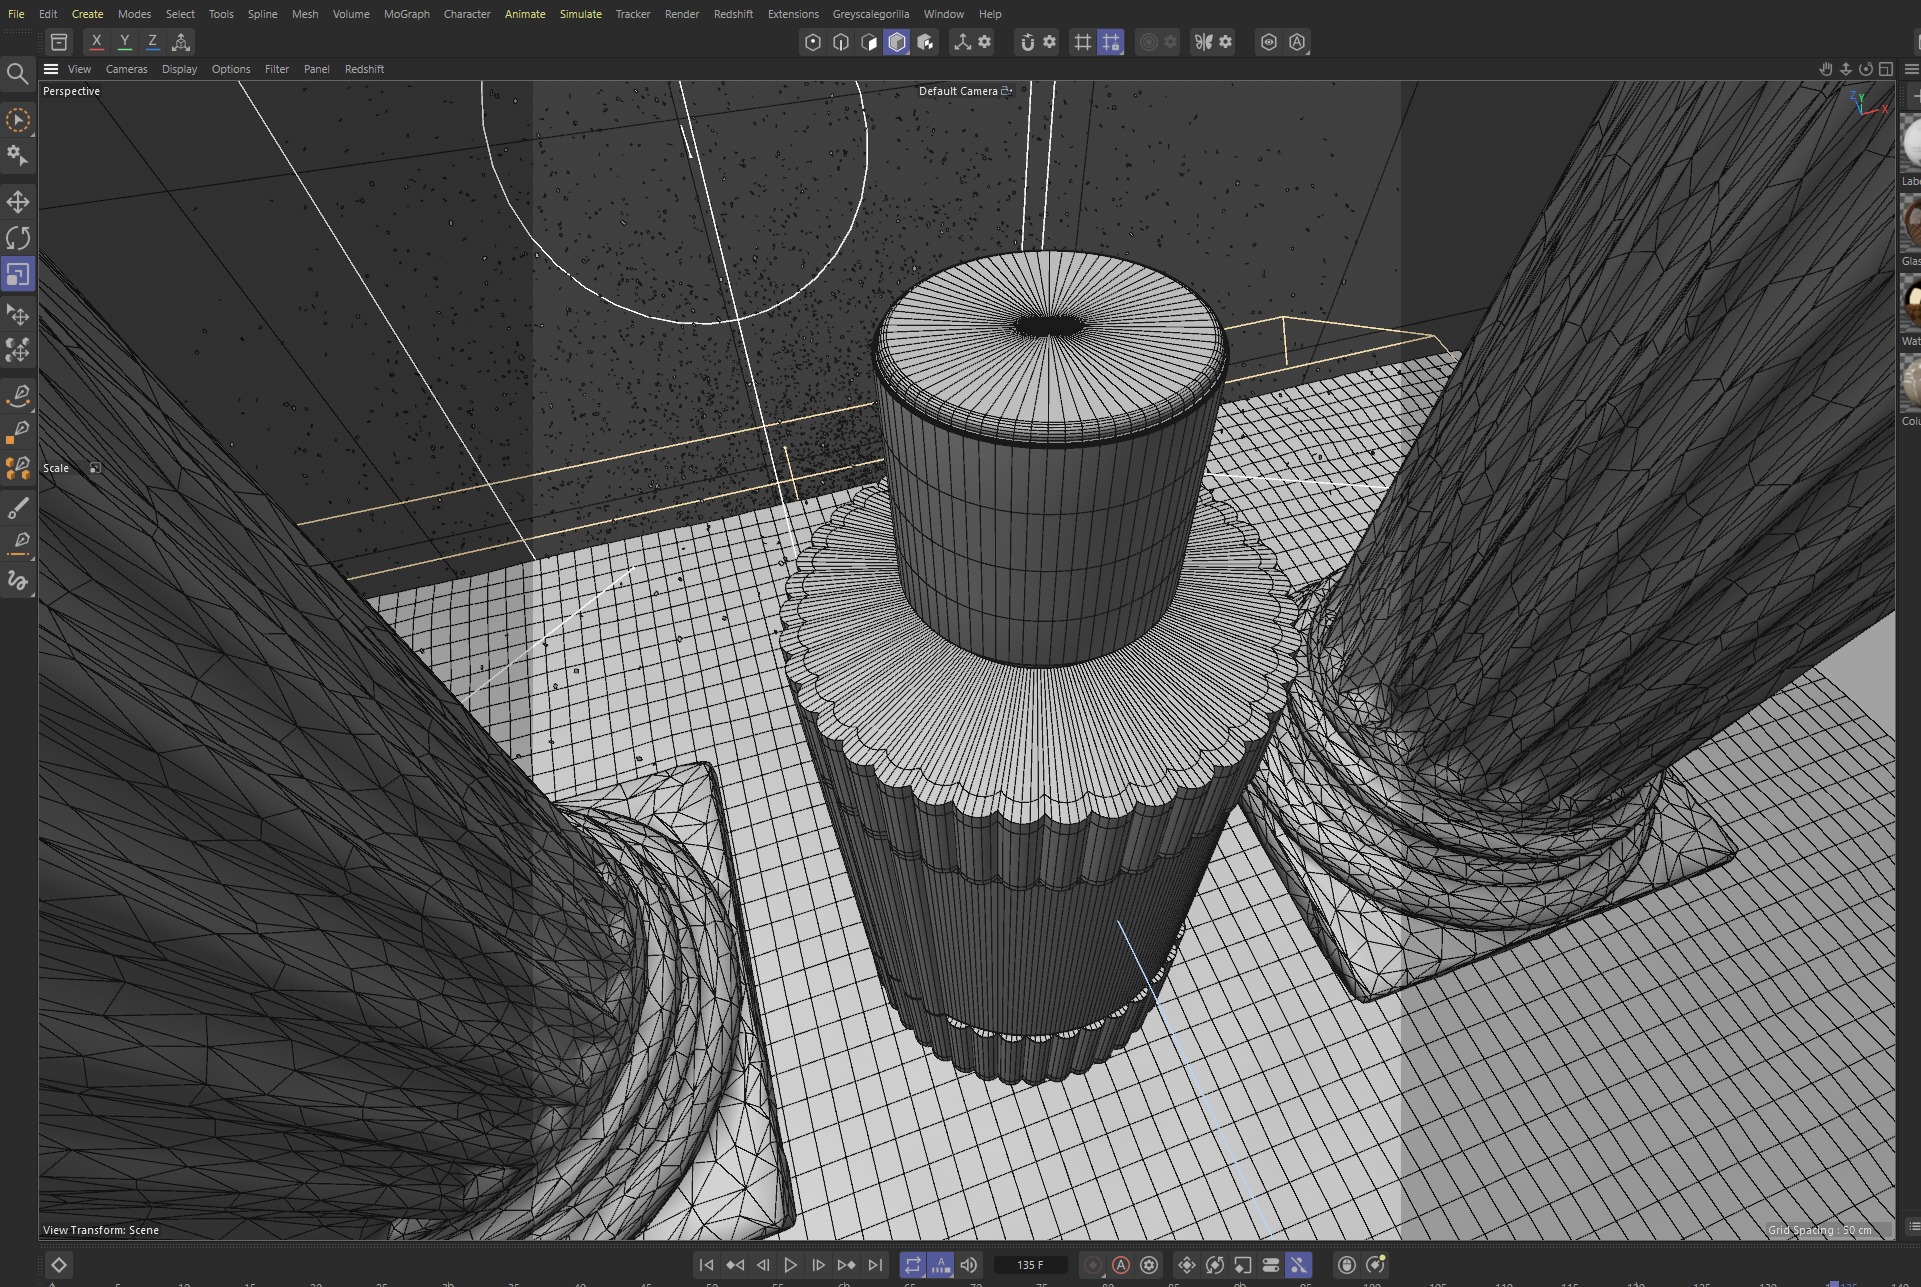Image resolution: width=1921 pixels, height=1287 pixels.
Task: Toggle the Y axis lock
Action: pyautogui.click(x=124, y=42)
